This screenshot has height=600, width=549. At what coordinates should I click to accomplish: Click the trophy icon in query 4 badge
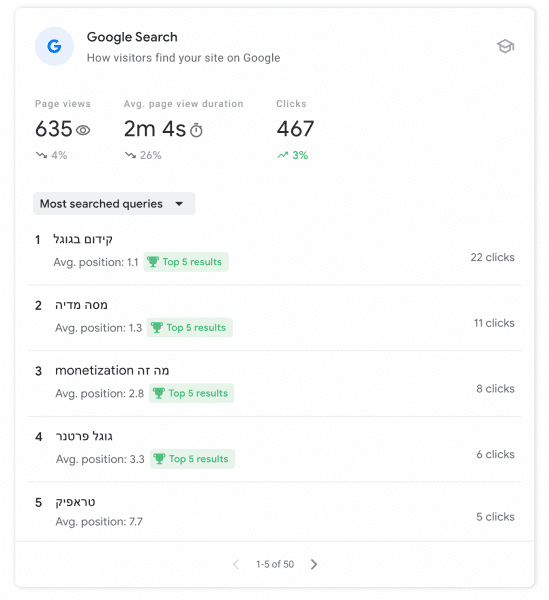(x=159, y=458)
